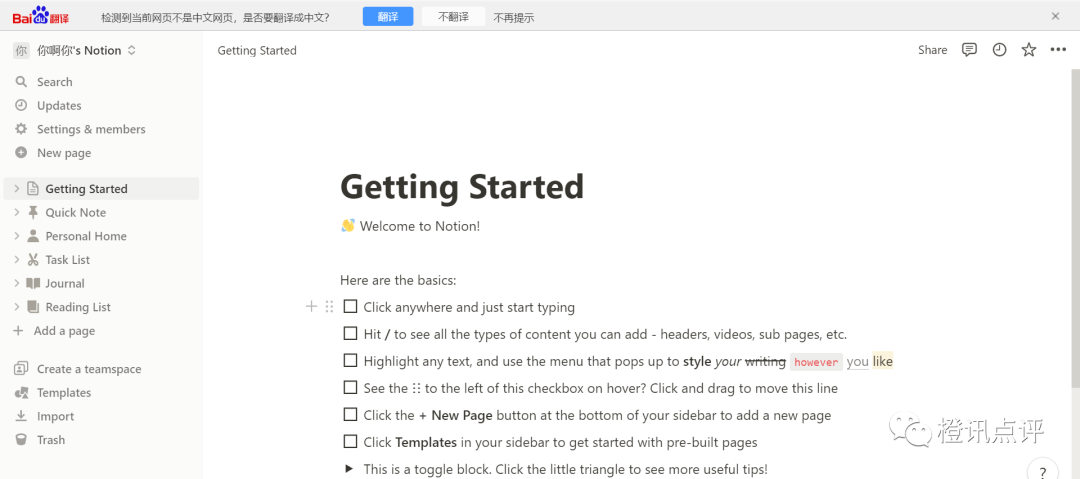Image resolution: width=1080 pixels, height=479 pixels.
Task: Click the 不翻译 don't translate button
Action: click(x=453, y=17)
